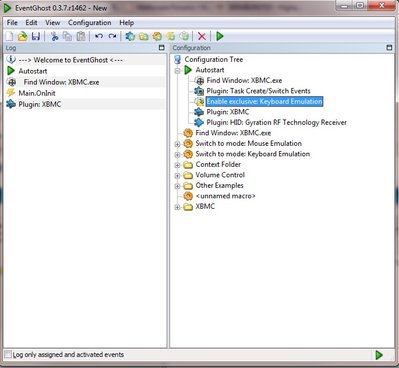
Task: Toggle Log only assigned and activated events
Action: (8, 355)
